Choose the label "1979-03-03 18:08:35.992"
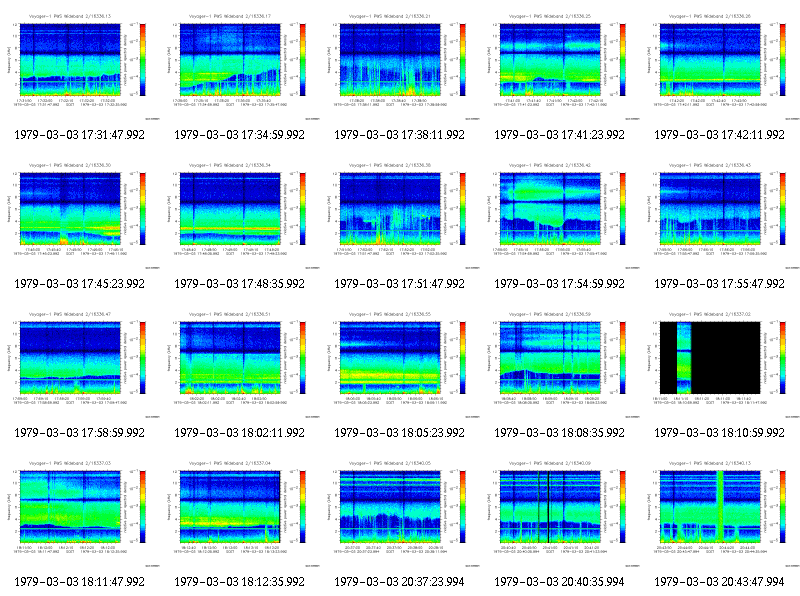Screen dimensions: 800x596 [560, 433]
